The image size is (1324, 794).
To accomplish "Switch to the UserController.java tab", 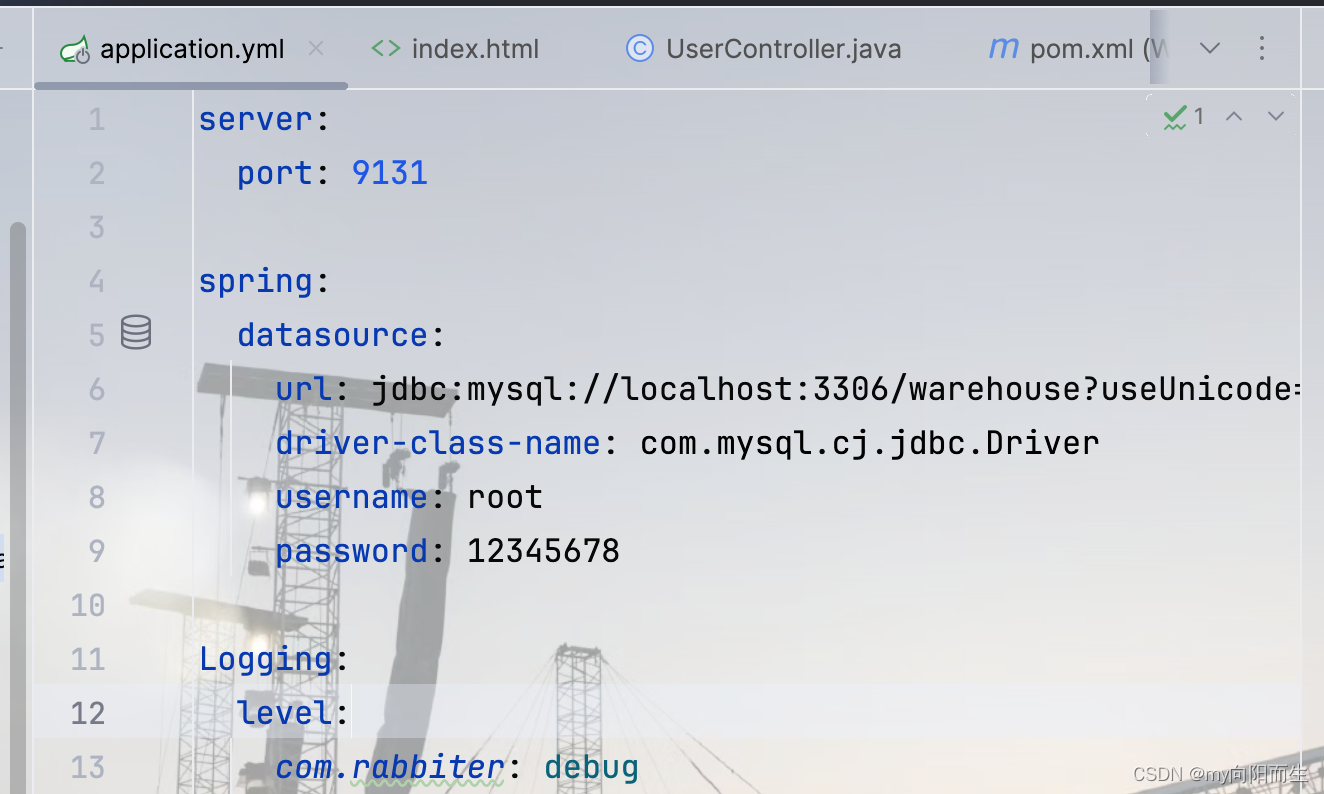I will click(784, 48).
